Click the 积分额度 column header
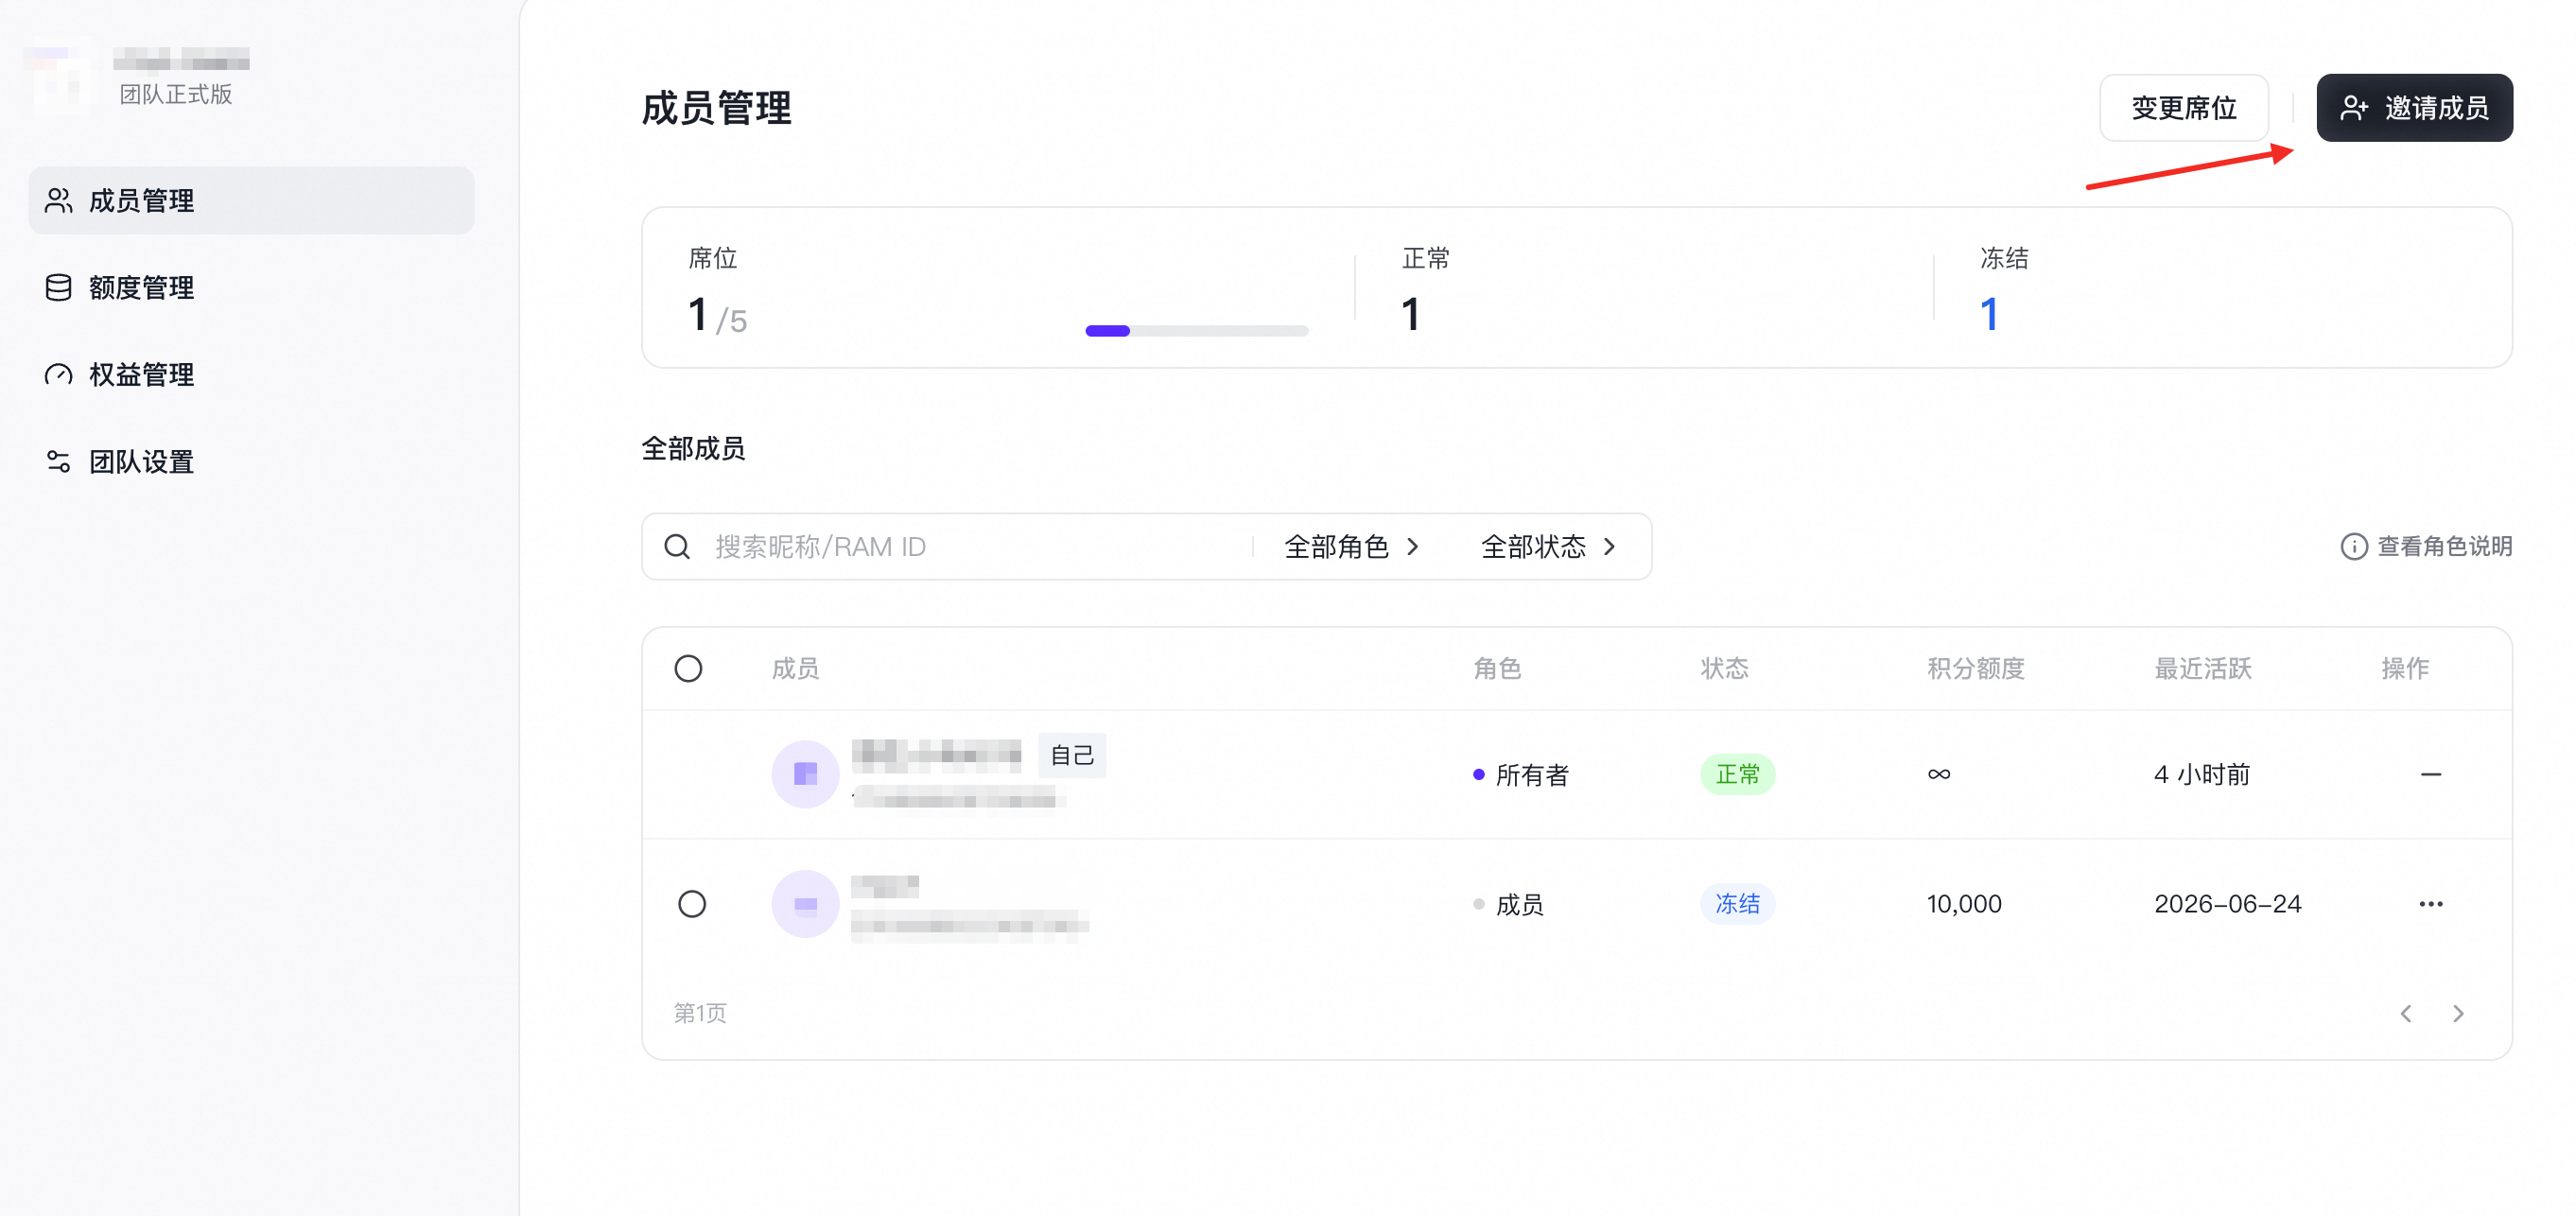Image resolution: width=2576 pixels, height=1216 pixels. 1976,669
